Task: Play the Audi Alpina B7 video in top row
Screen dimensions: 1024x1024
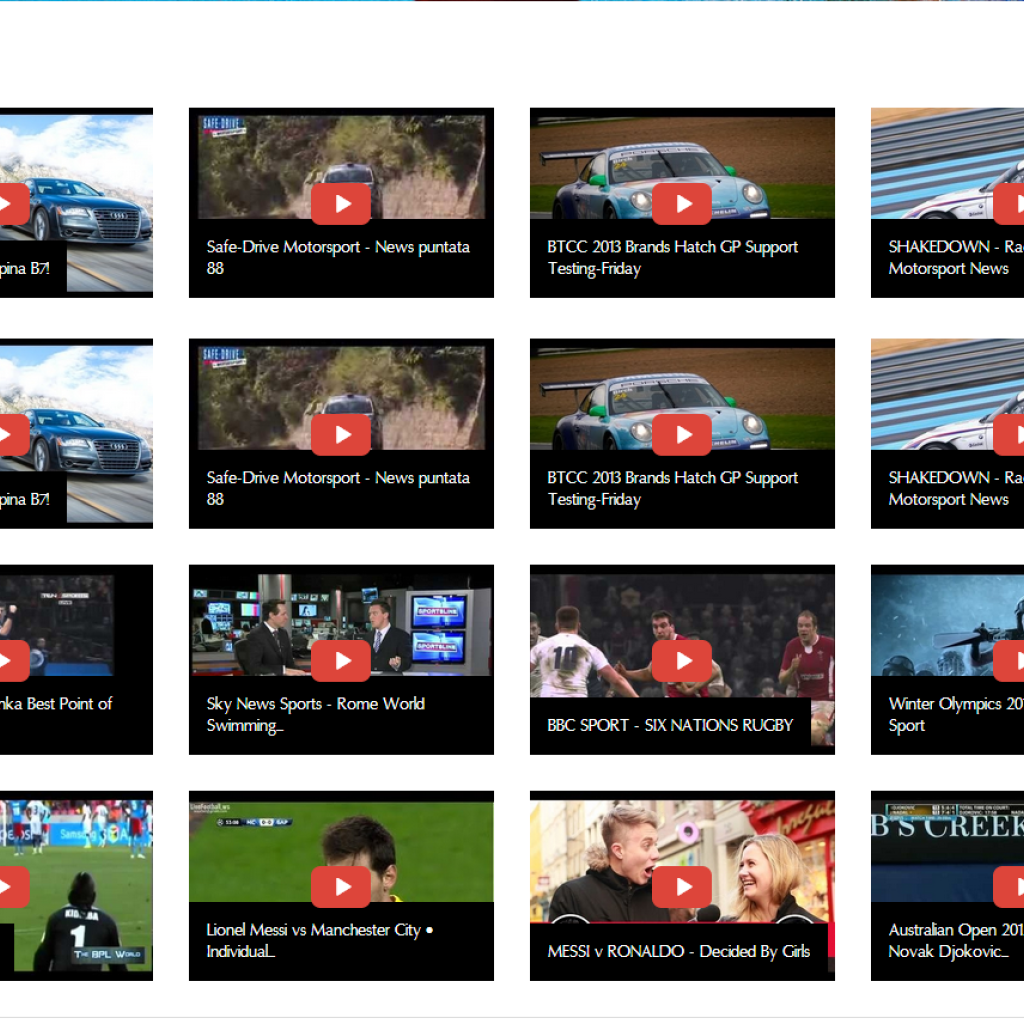Action: click(x=13, y=204)
